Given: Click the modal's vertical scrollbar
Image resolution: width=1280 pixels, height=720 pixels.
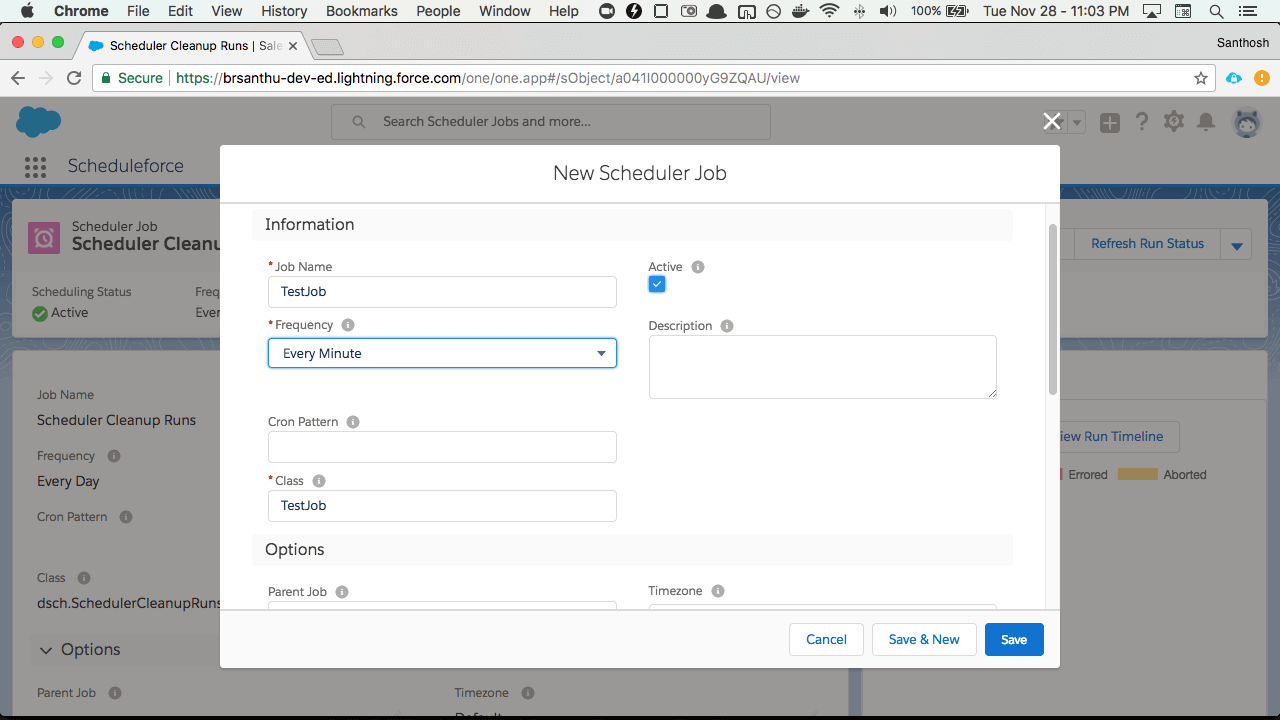Looking at the screenshot, I should tap(1052, 310).
